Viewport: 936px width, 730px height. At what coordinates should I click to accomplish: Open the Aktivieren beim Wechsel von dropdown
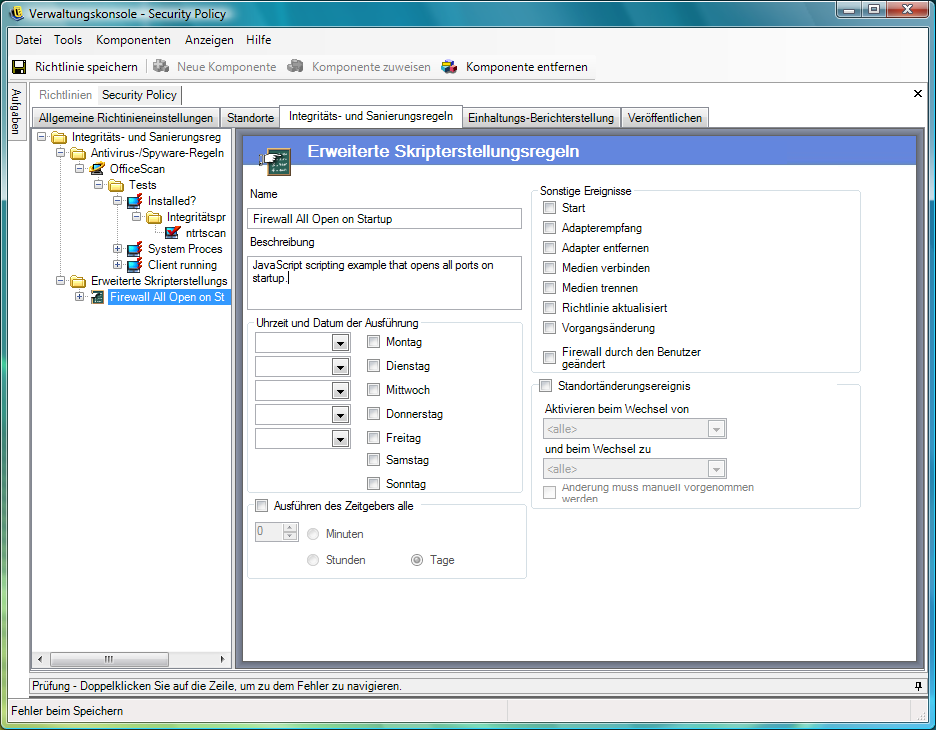click(x=716, y=429)
